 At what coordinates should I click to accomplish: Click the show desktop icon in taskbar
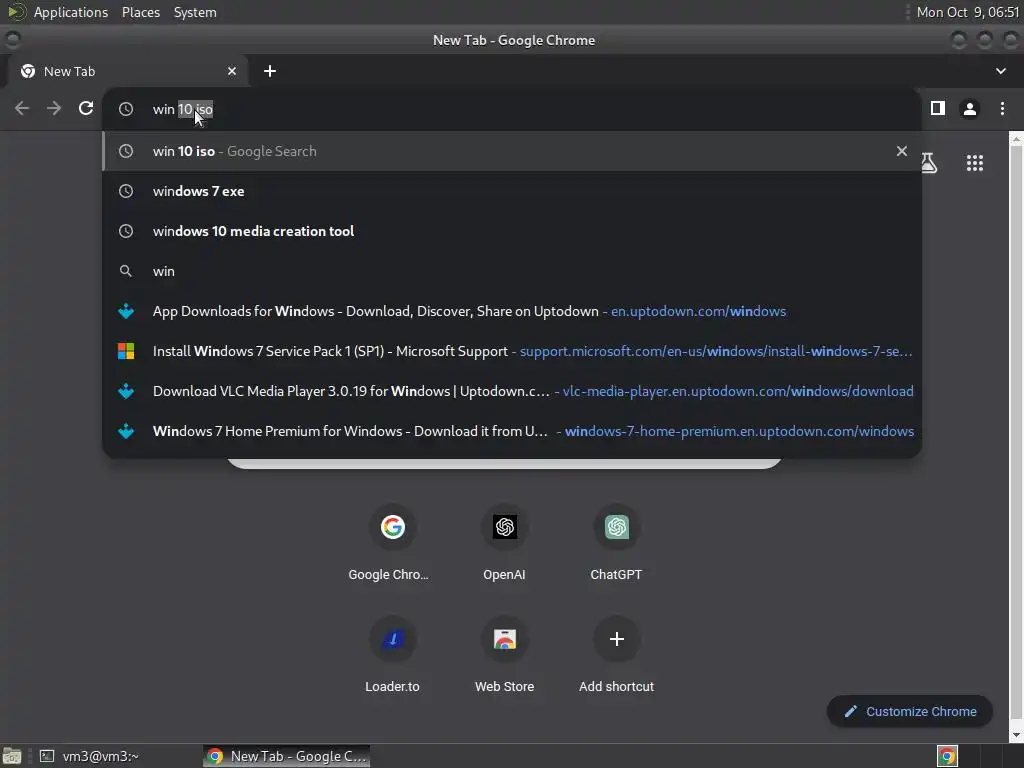[x=12, y=756]
